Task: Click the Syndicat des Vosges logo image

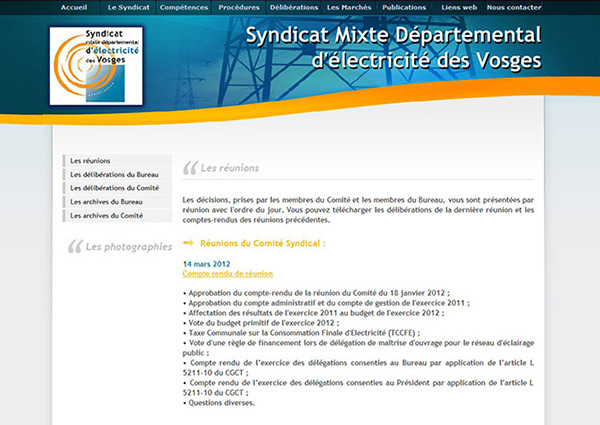Action: click(96, 66)
